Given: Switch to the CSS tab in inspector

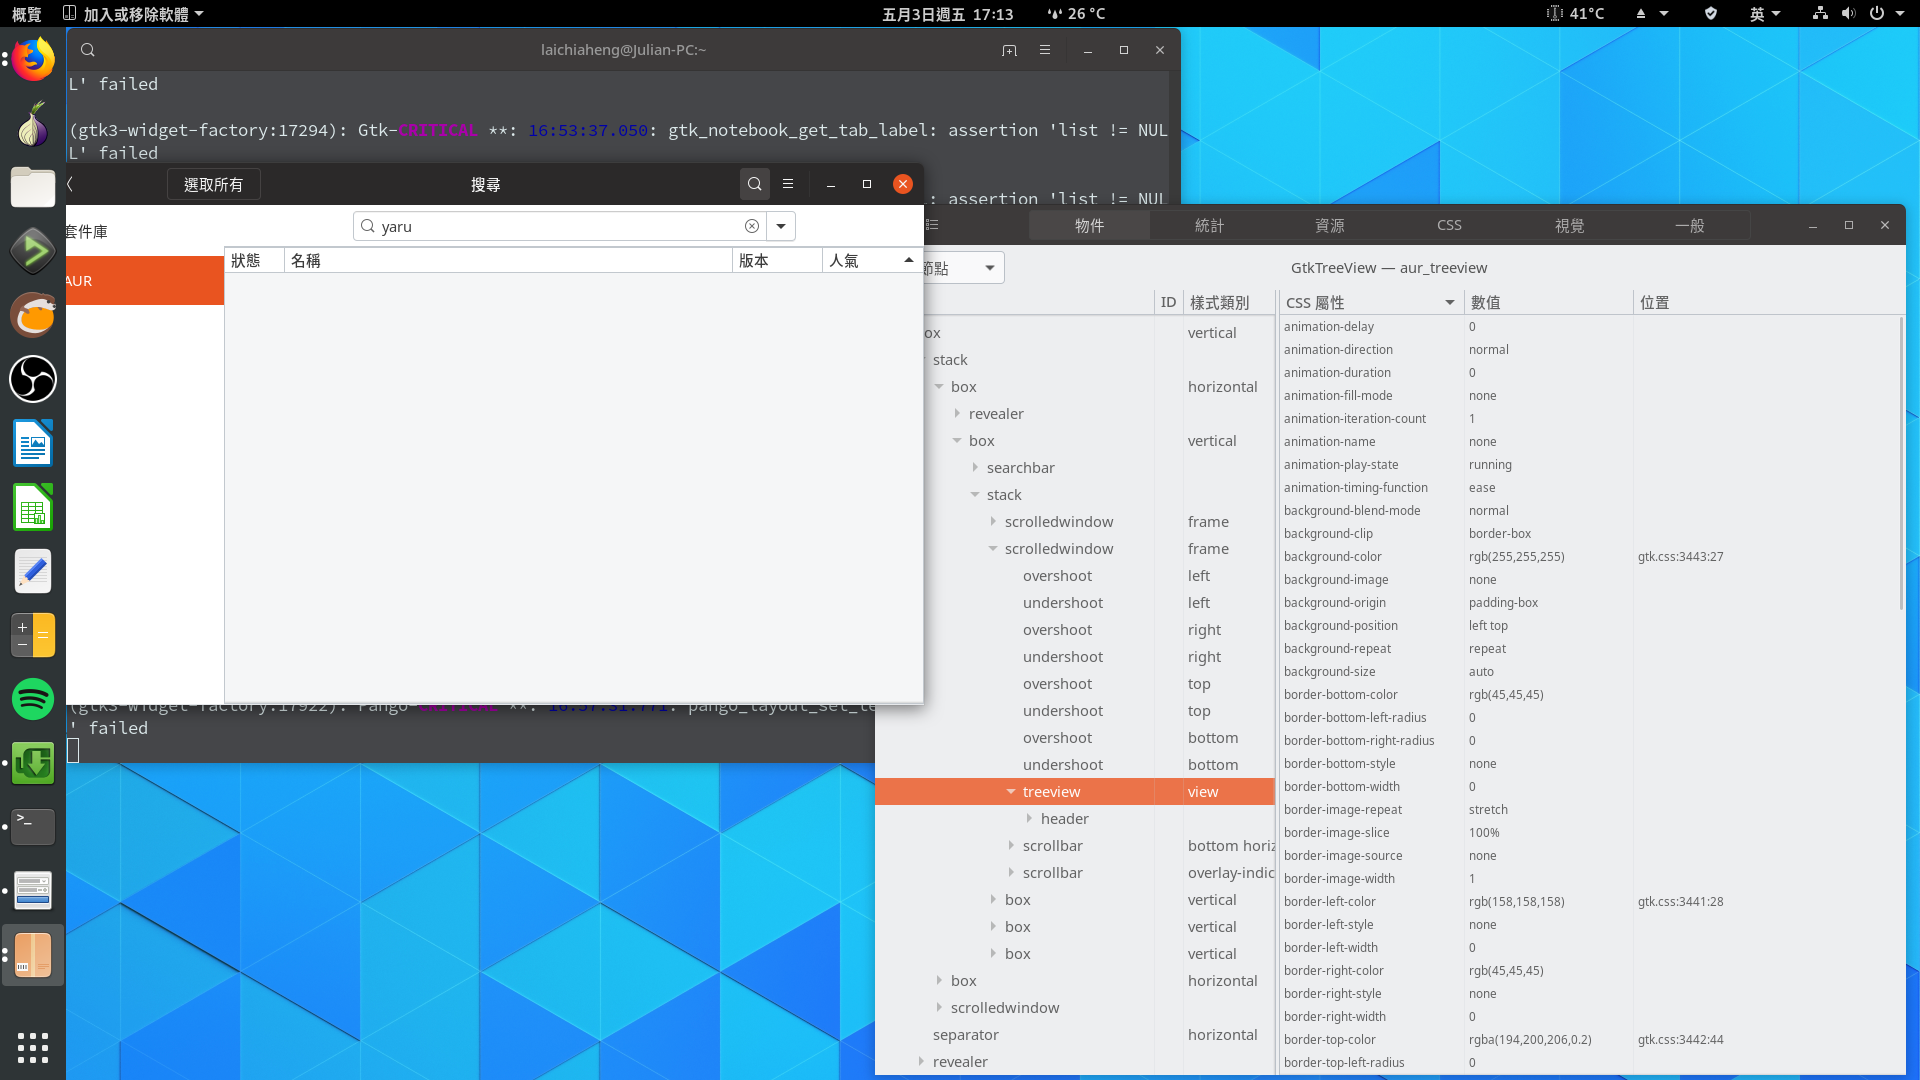Looking at the screenshot, I should click(1449, 226).
